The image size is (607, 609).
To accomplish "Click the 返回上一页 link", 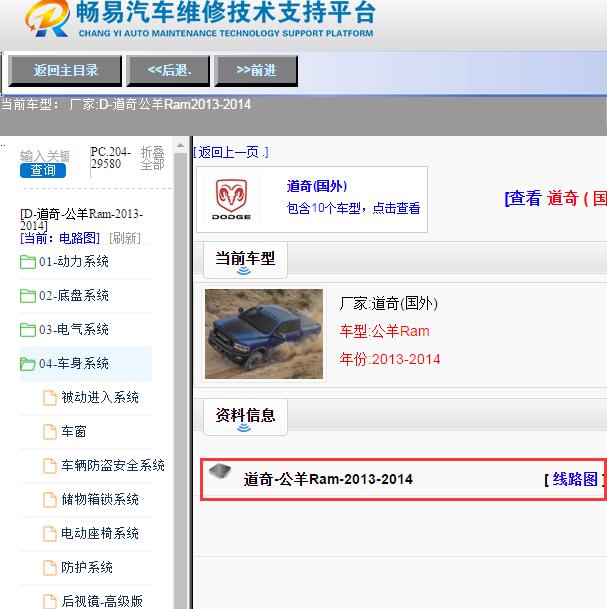I will pos(231,152).
